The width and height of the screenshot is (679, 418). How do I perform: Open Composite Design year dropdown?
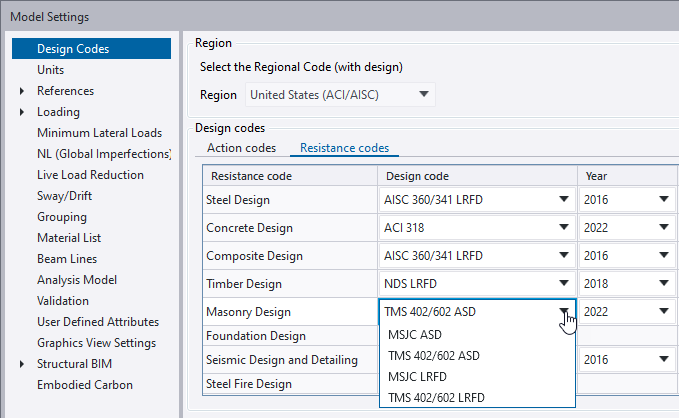pos(663,255)
